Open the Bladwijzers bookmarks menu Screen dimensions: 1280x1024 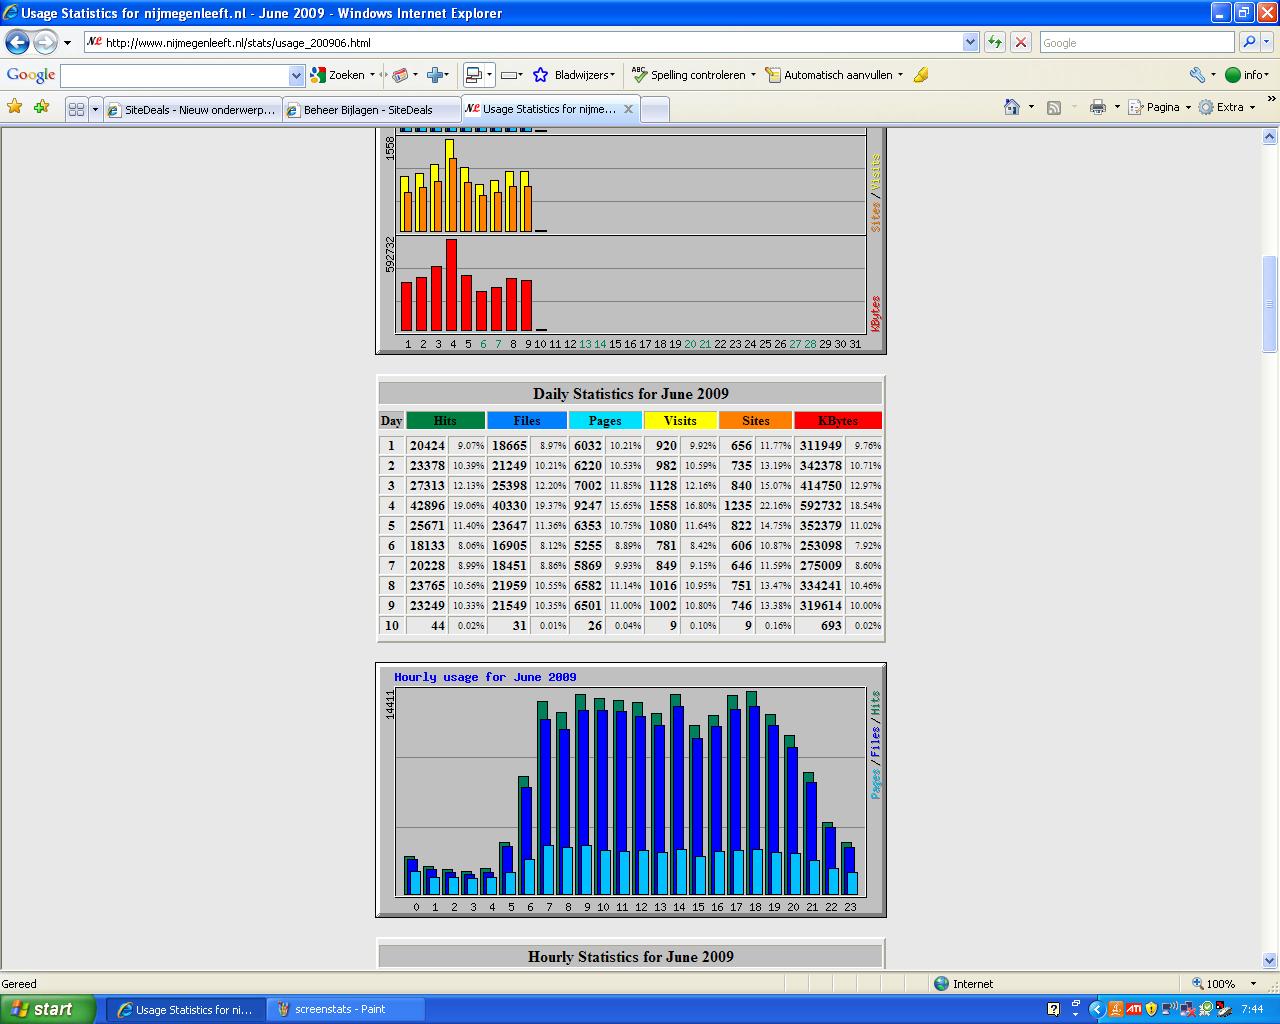click(x=575, y=75)
